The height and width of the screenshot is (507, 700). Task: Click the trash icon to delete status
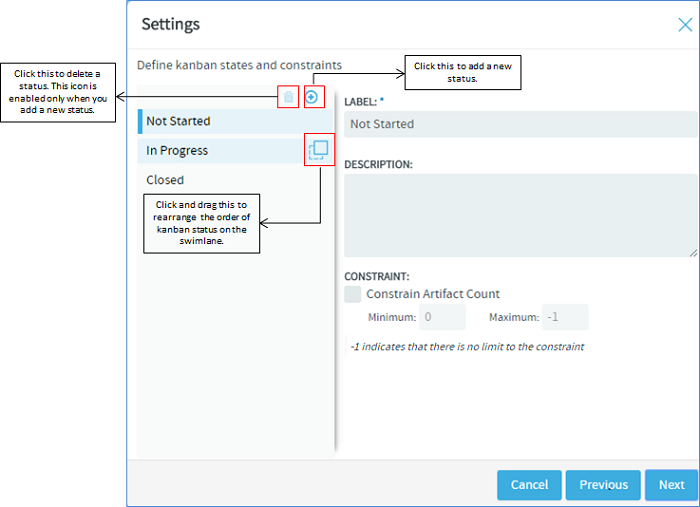pos(288,96)
